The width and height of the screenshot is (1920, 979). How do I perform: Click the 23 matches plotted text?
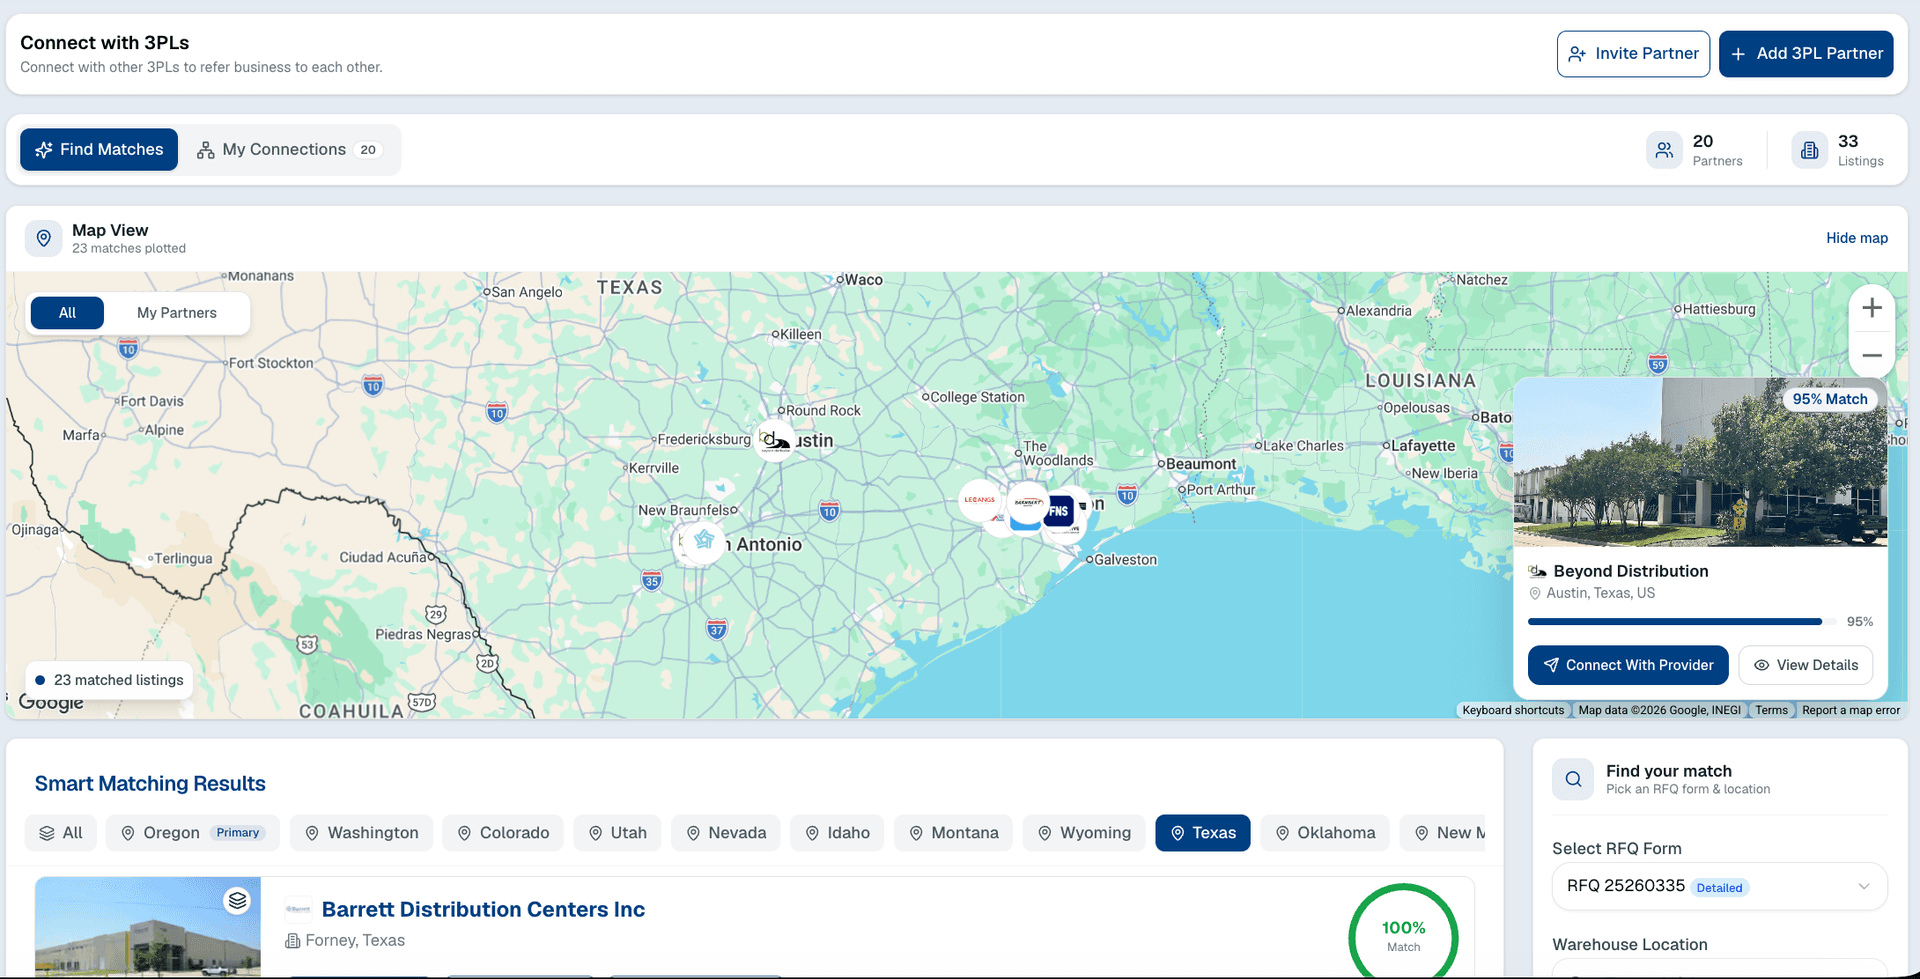129,249
